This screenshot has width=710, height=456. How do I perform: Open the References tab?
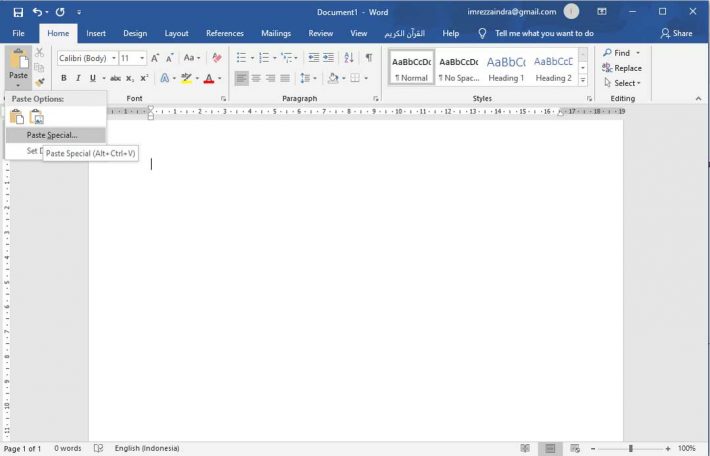225,34
